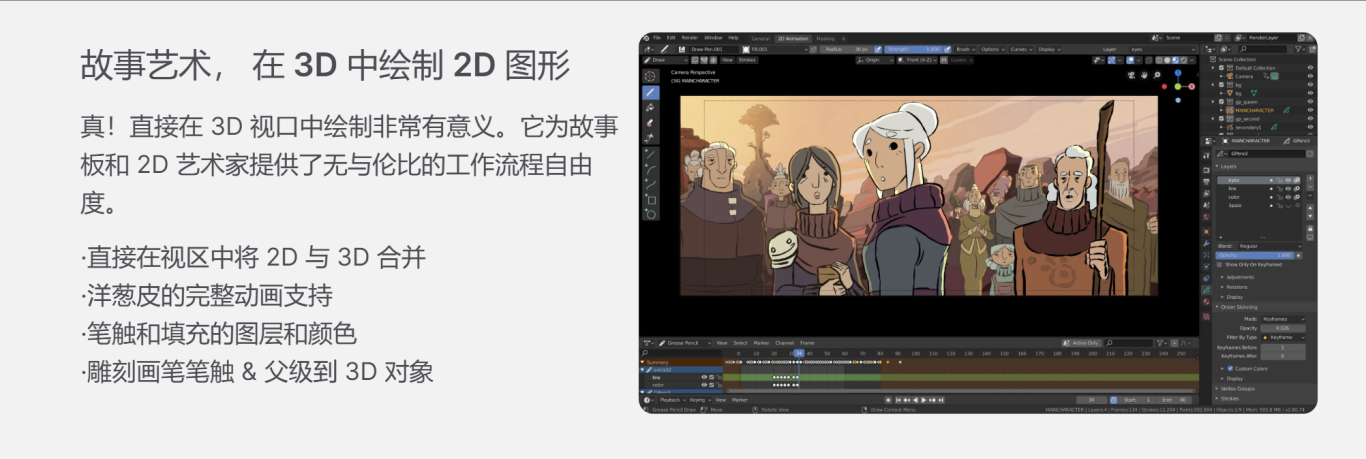1366x459 pixels.
Task: Select the Fill bucket tool
Action: pyautogui.click(x=649, y=108)
